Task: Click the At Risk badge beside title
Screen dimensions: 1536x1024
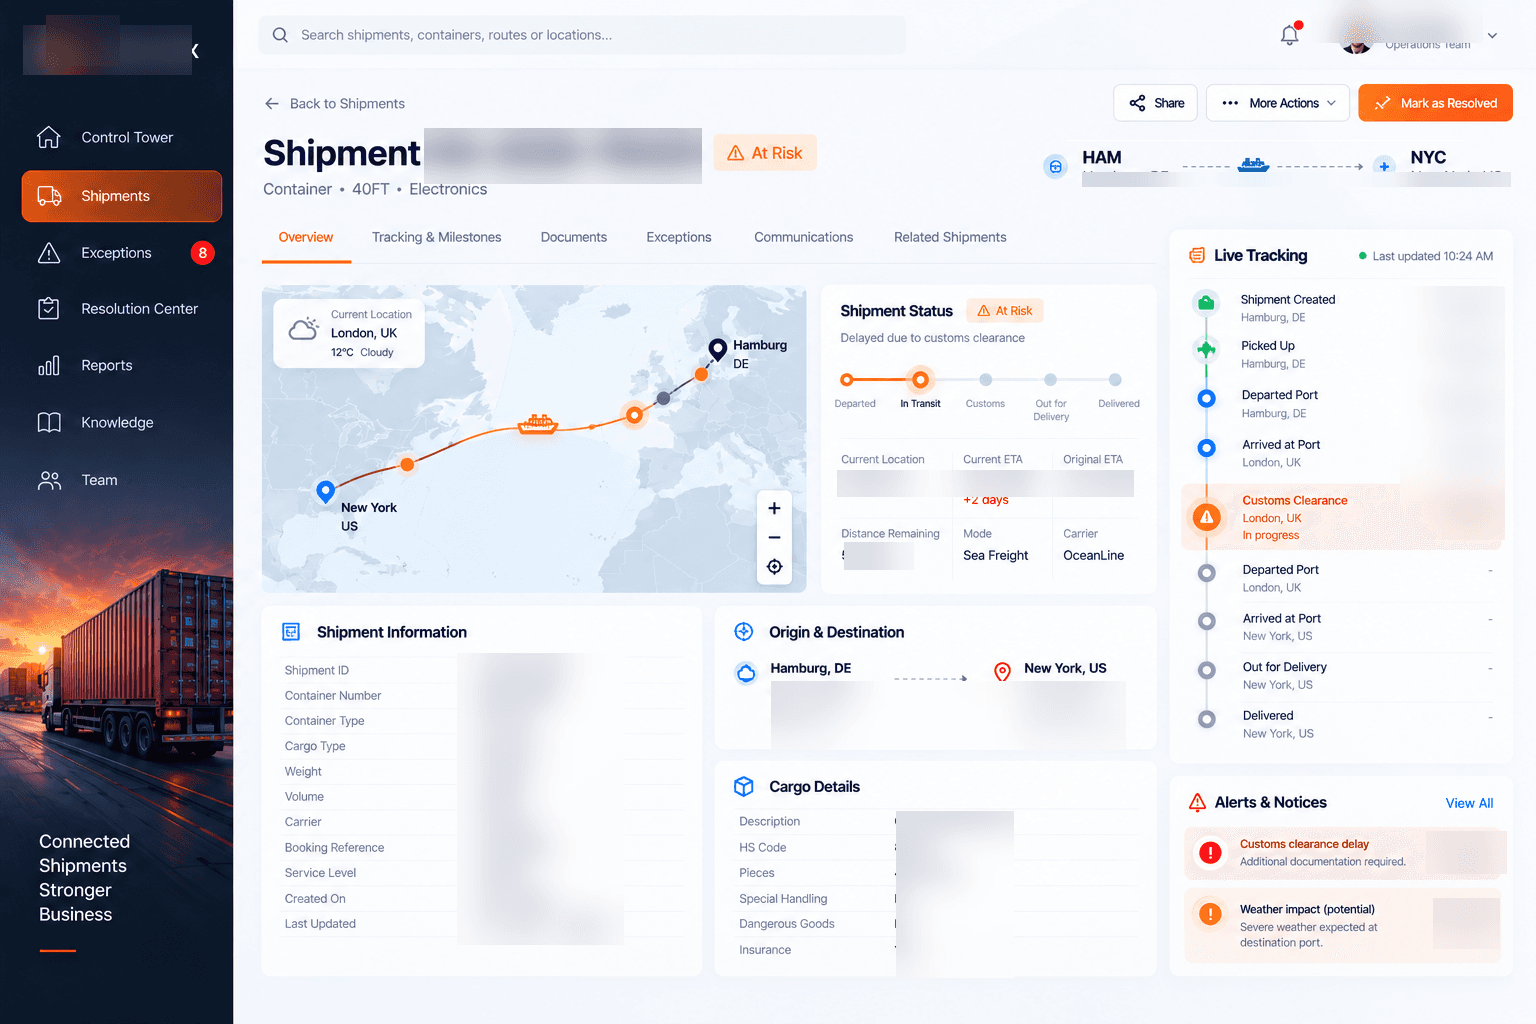Action: 765,153
